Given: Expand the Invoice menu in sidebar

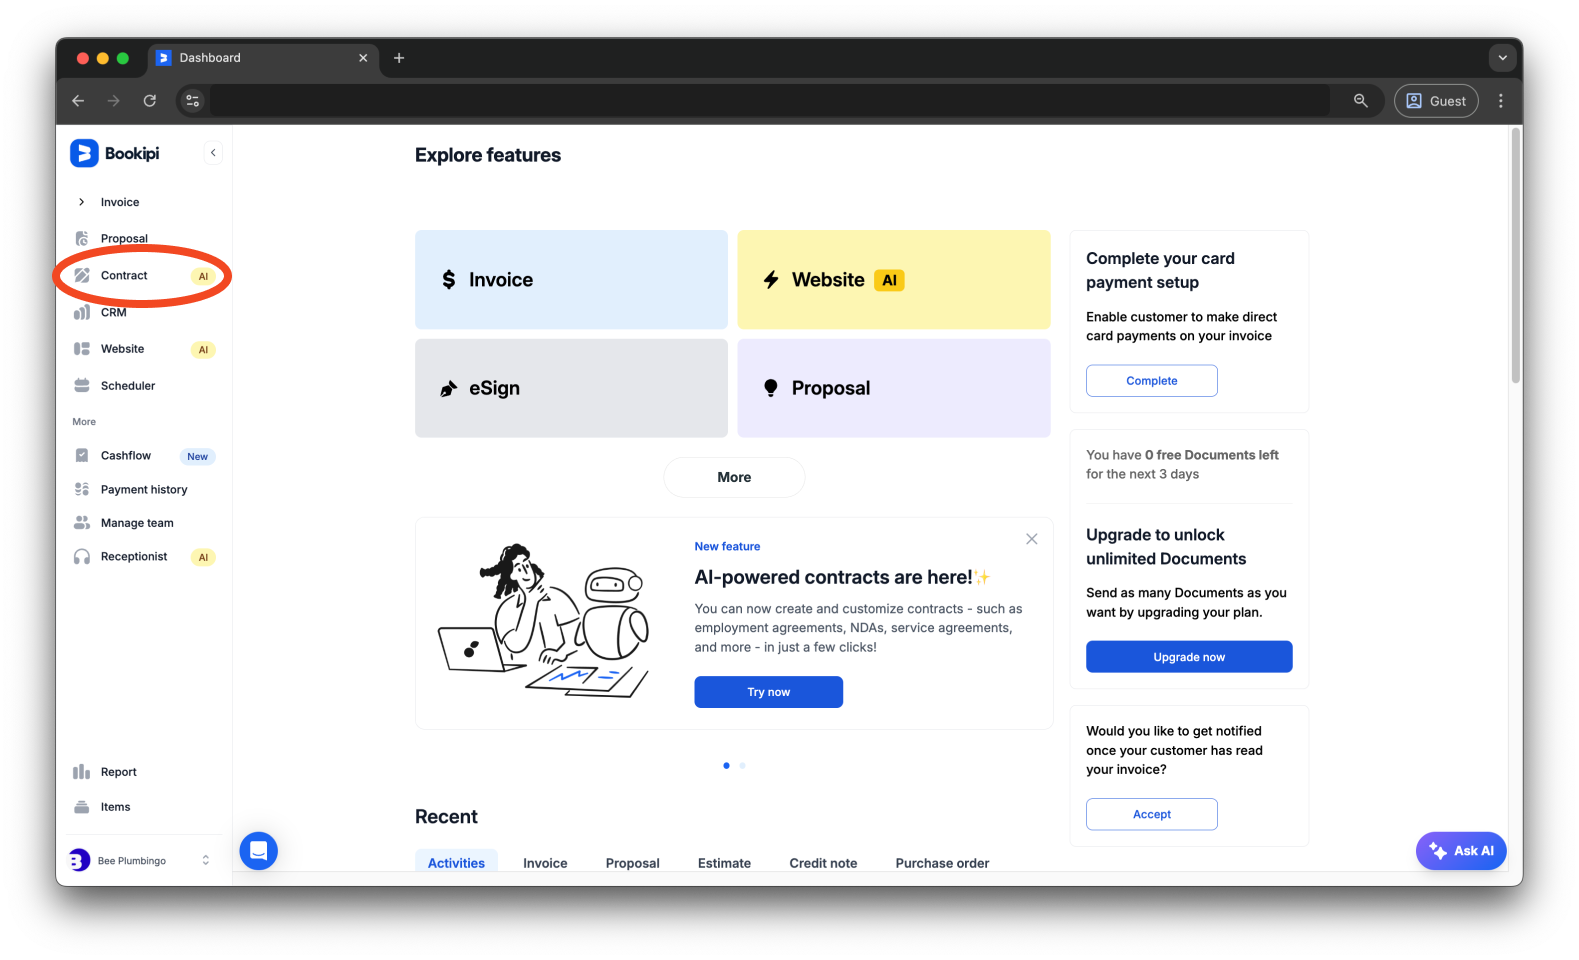Looking at the screenshot, I should (x=82, y=202).
